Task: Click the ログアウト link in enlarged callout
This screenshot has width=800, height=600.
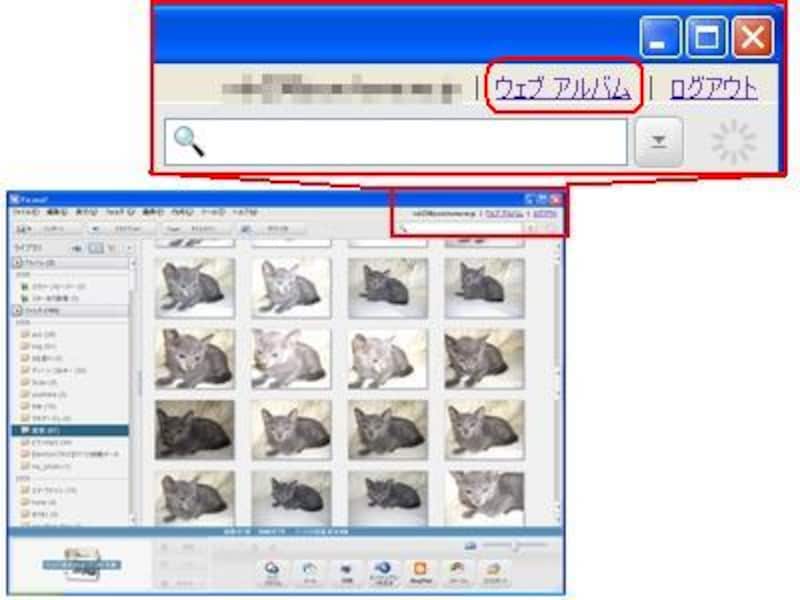Action: [x=713, y=89]
